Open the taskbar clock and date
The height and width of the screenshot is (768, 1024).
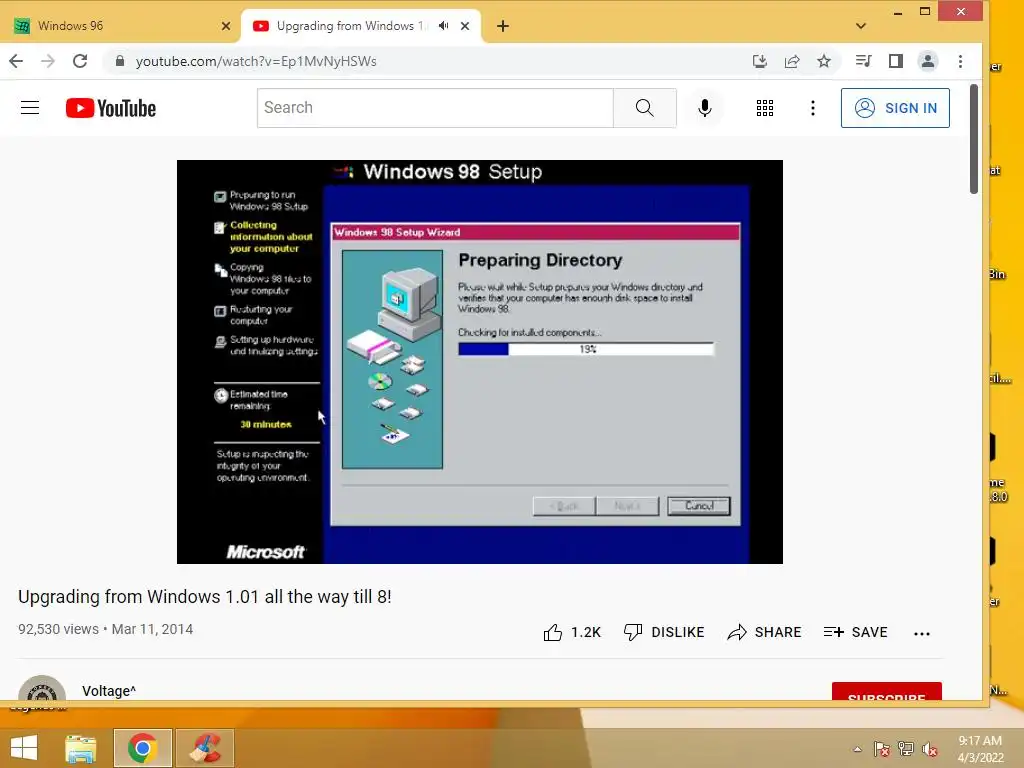(980, 749)
